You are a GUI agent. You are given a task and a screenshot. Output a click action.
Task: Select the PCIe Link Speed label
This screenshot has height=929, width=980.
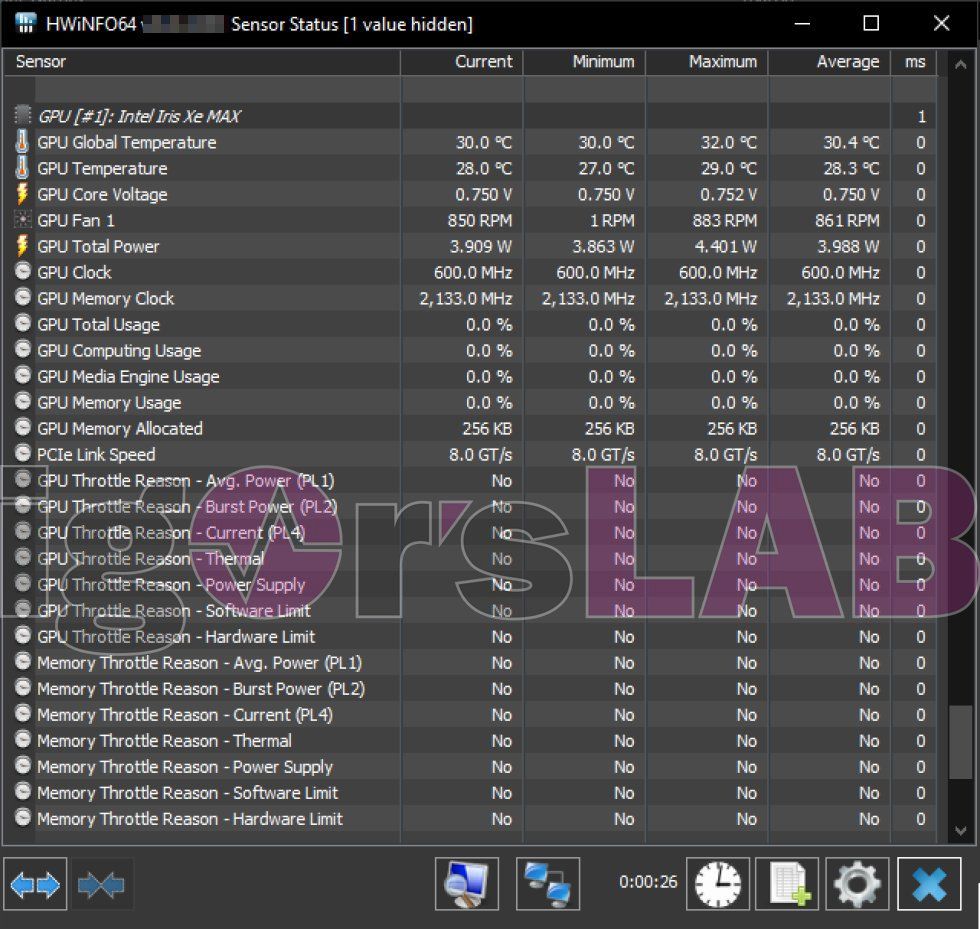coord(96,454)
